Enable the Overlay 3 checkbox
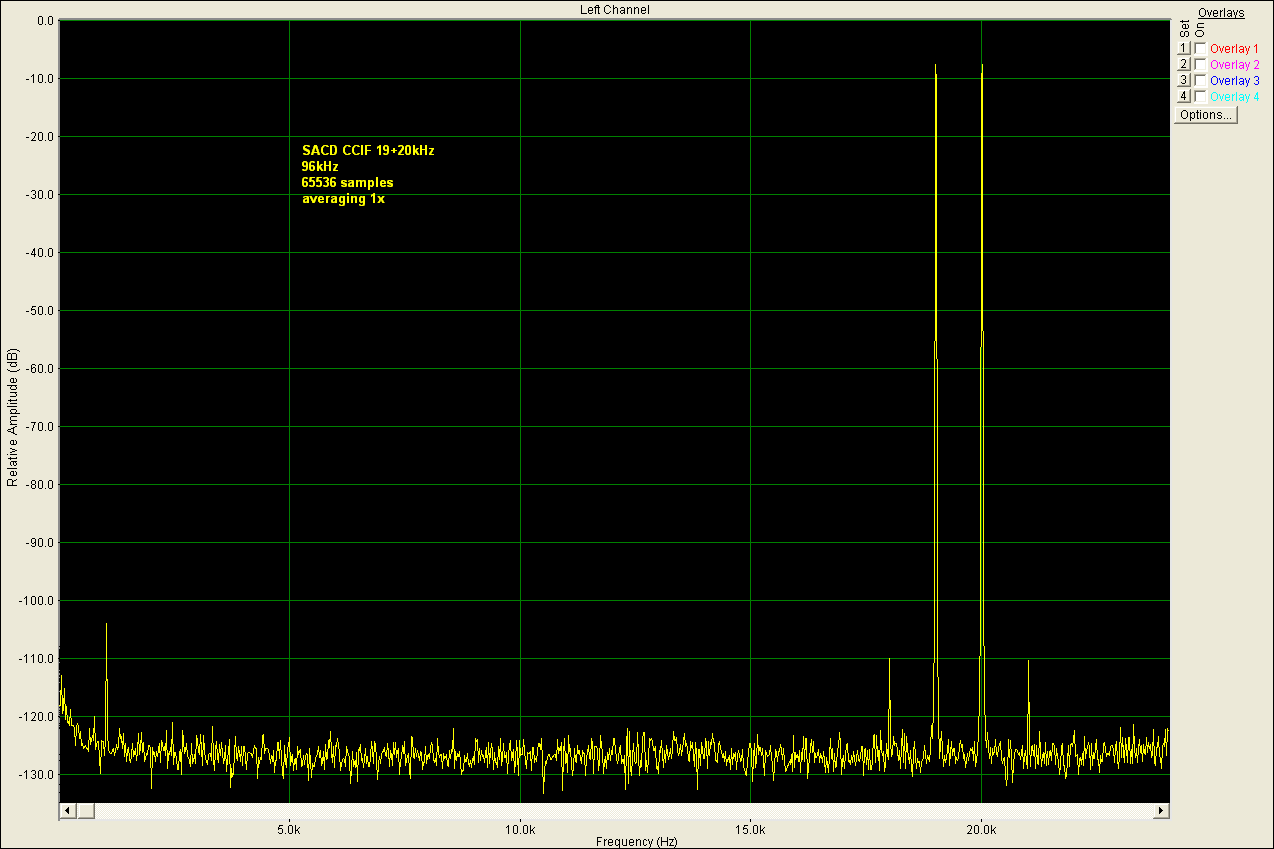Screen dimensions: 1274x849 click(x=1200, y=80)
